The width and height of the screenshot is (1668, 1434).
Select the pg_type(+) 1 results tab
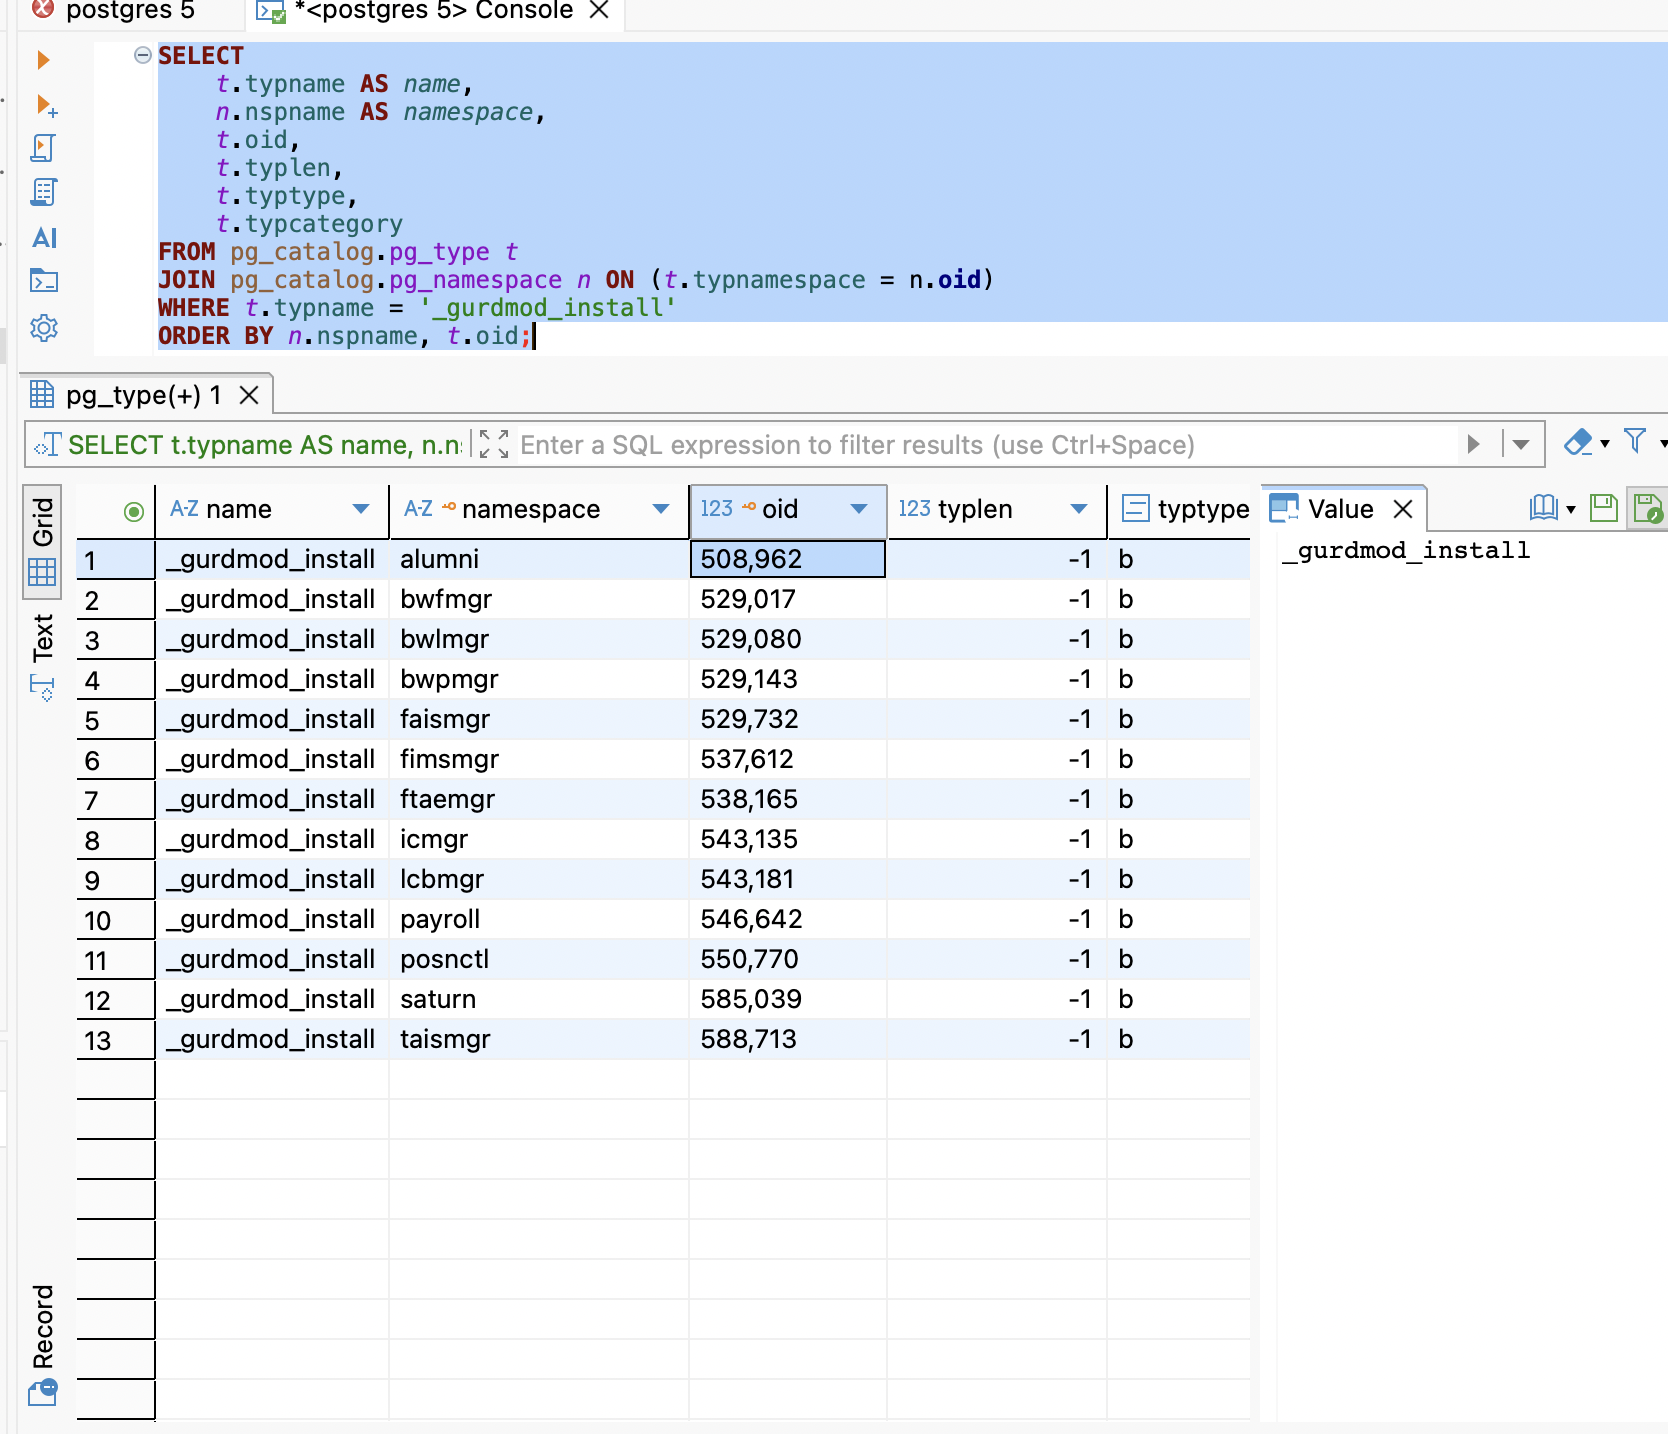[x=143, y=396]
